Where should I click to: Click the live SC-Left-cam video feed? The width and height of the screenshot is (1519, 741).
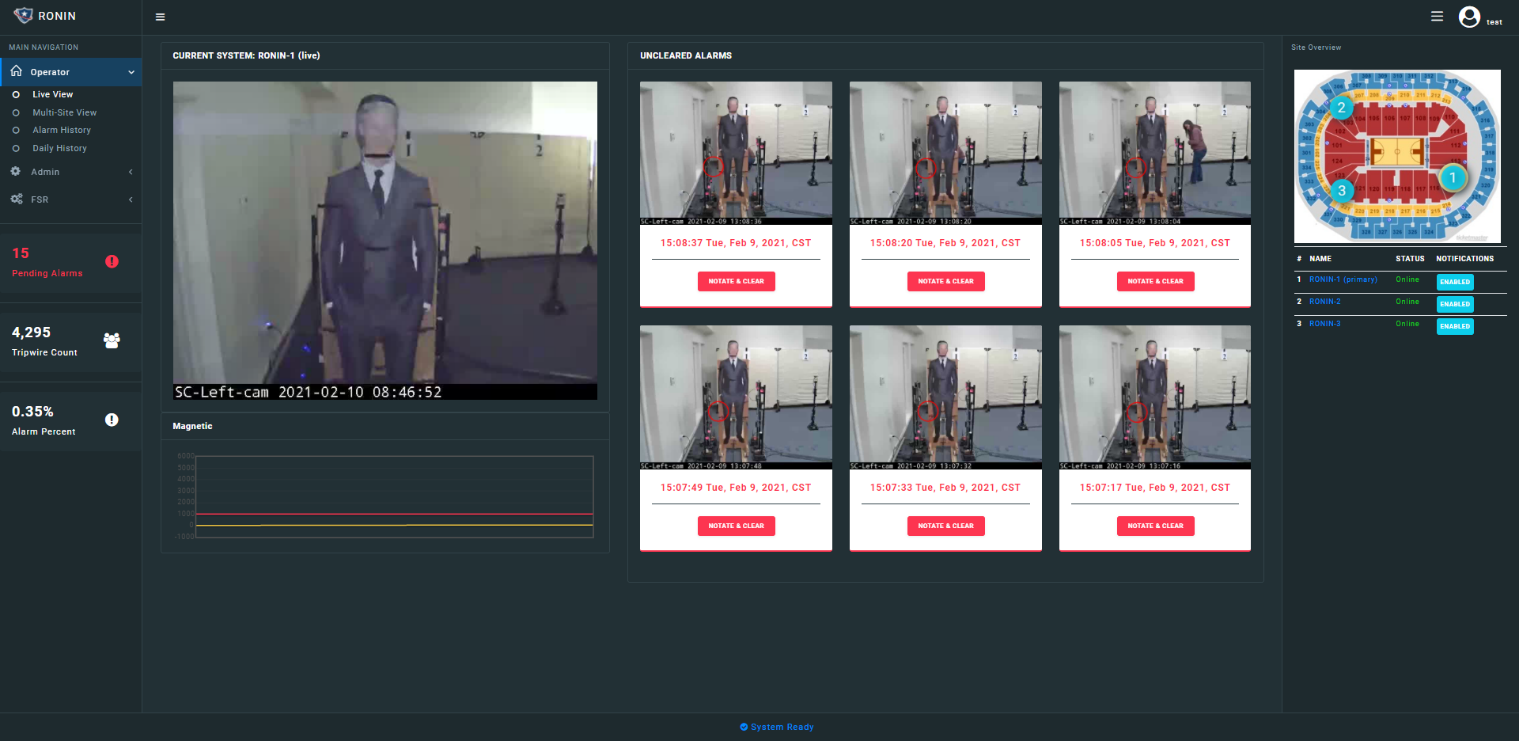(385, 241)
